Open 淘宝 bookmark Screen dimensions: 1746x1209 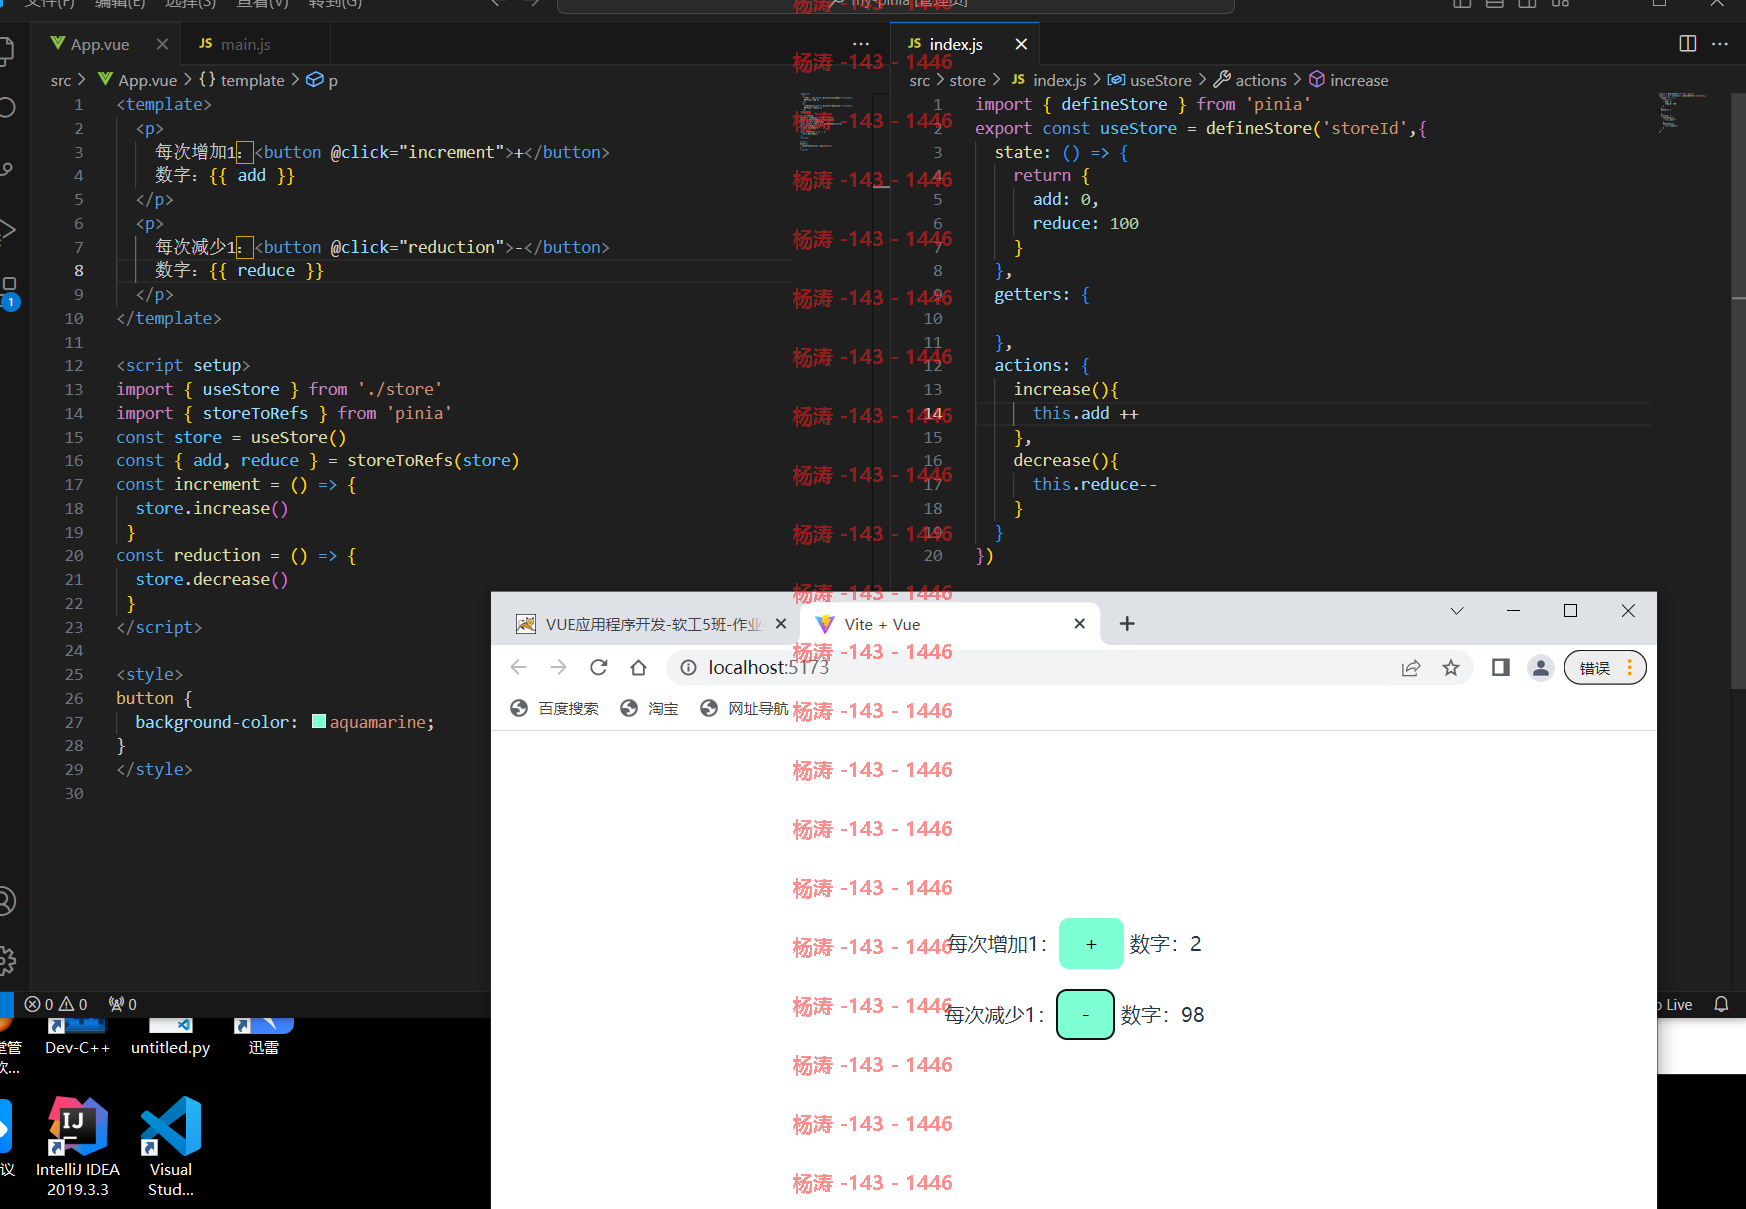(x=650, y=708)
